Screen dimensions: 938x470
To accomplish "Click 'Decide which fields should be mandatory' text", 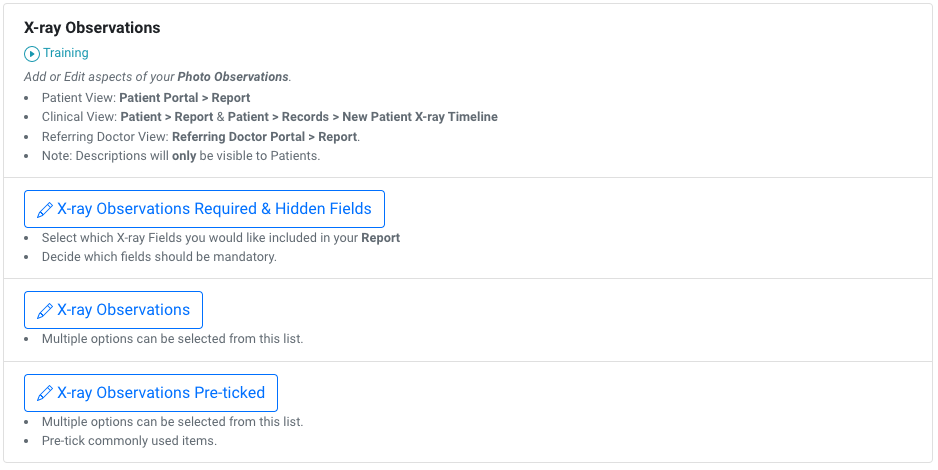I will coord(158,257).
